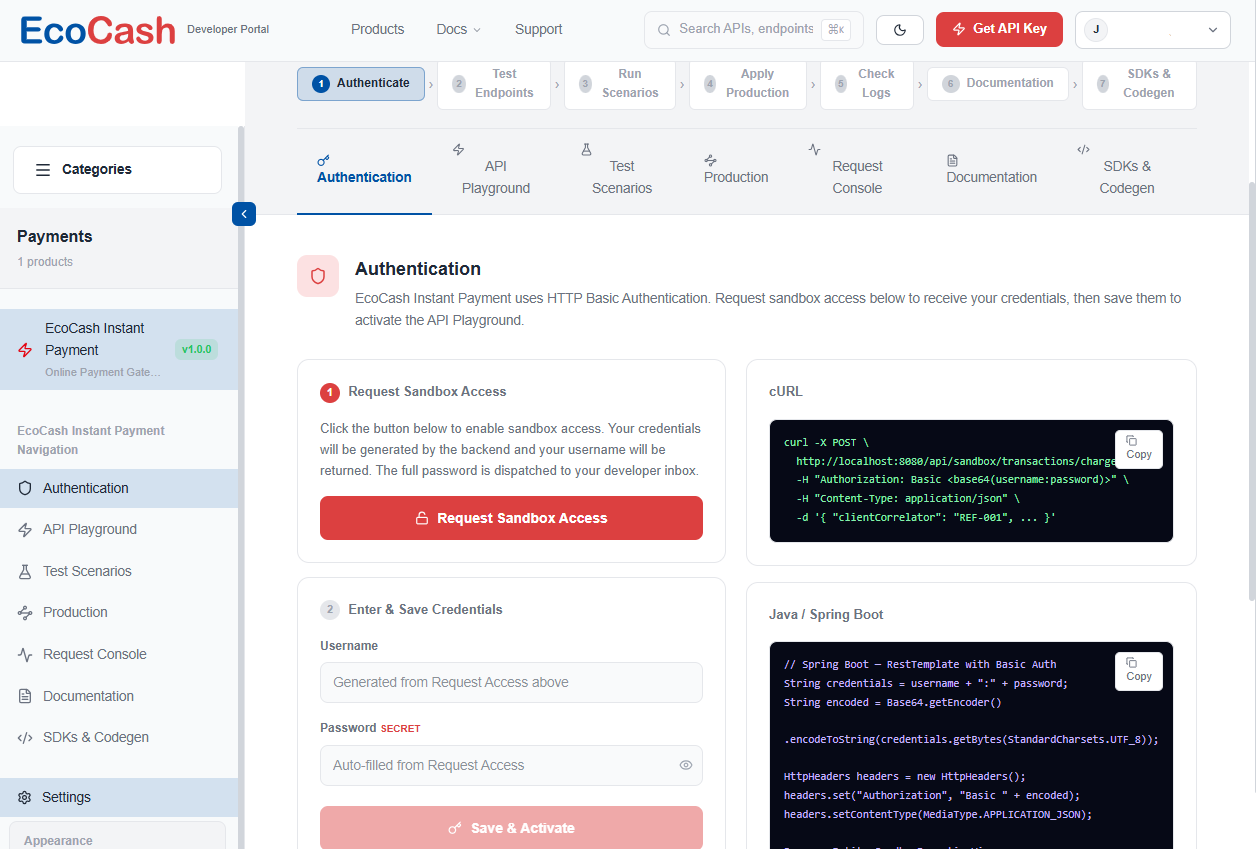
Task: Click the search magnifier icon
Action: coord(663,30)
